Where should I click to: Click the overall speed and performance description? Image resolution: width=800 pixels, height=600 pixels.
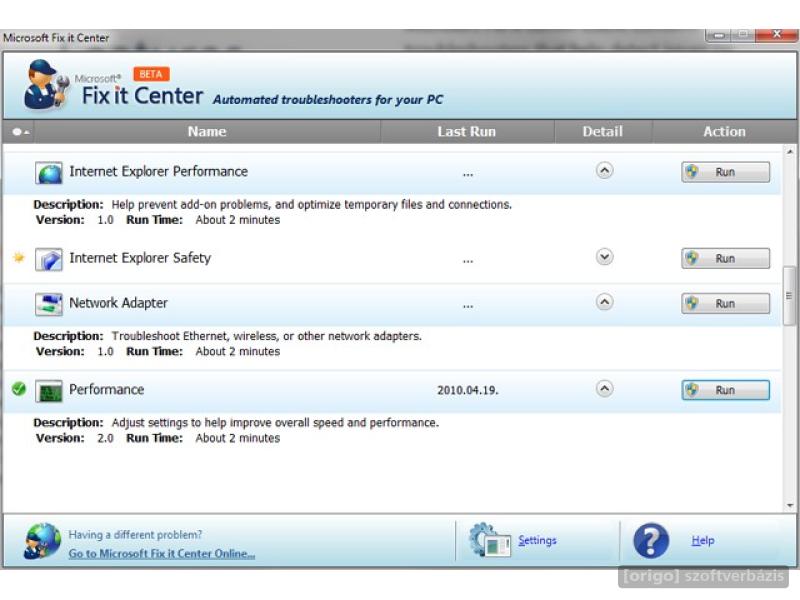pyautogui.click(x=276, y=423)
